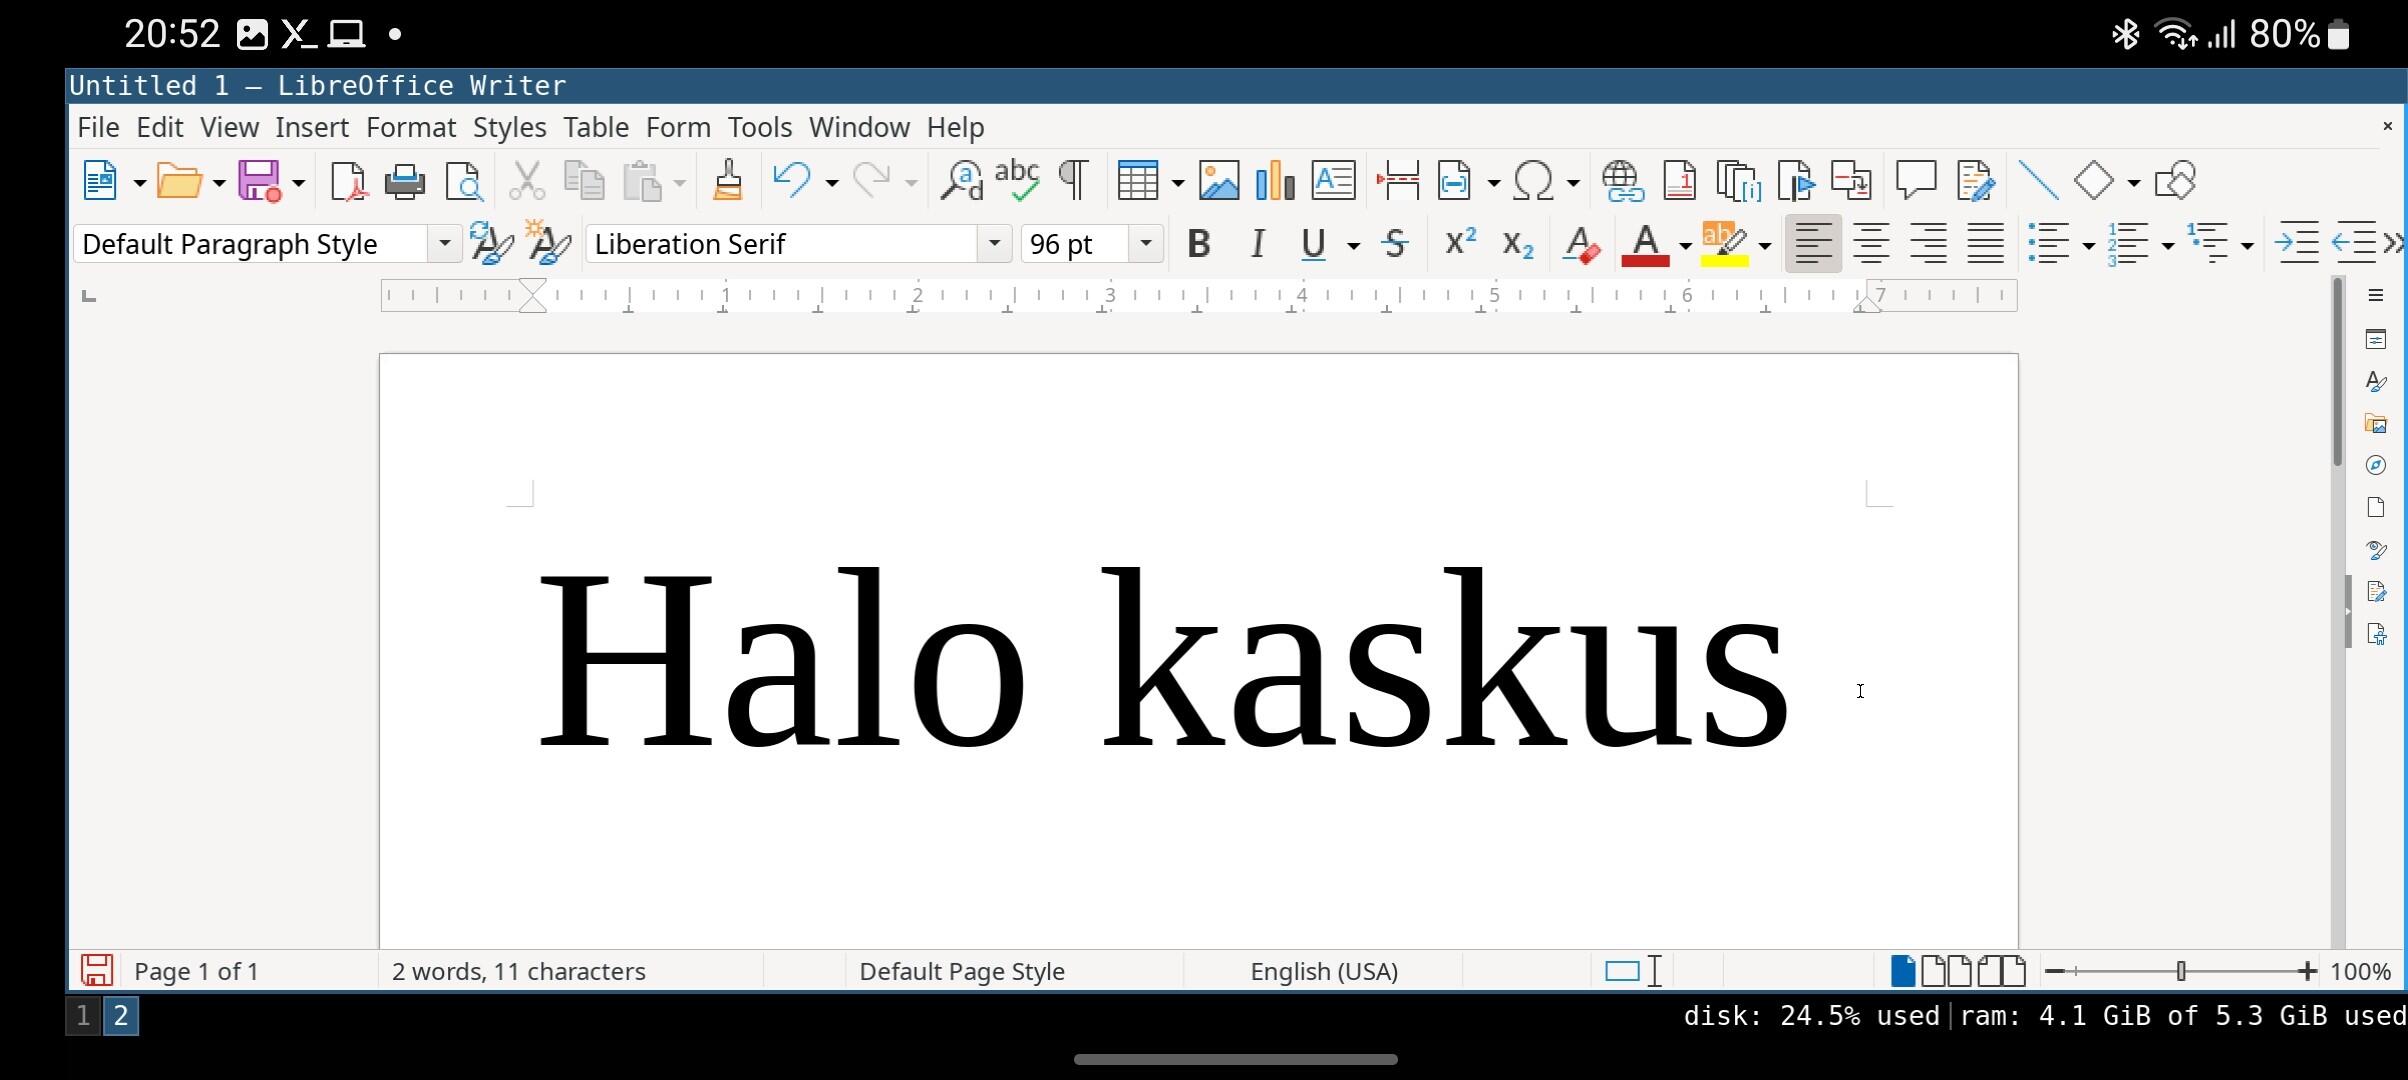The height and width of the screenshot is (1080, 2408).
Task: Click the Clone Formatting paintbrush
Action: pos(728,181)
